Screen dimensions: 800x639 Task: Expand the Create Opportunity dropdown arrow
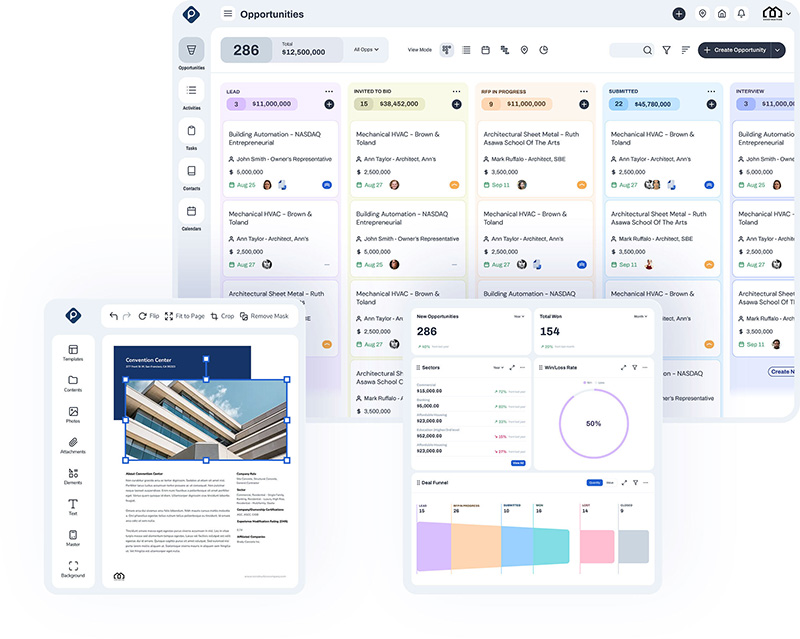[777, 50]
